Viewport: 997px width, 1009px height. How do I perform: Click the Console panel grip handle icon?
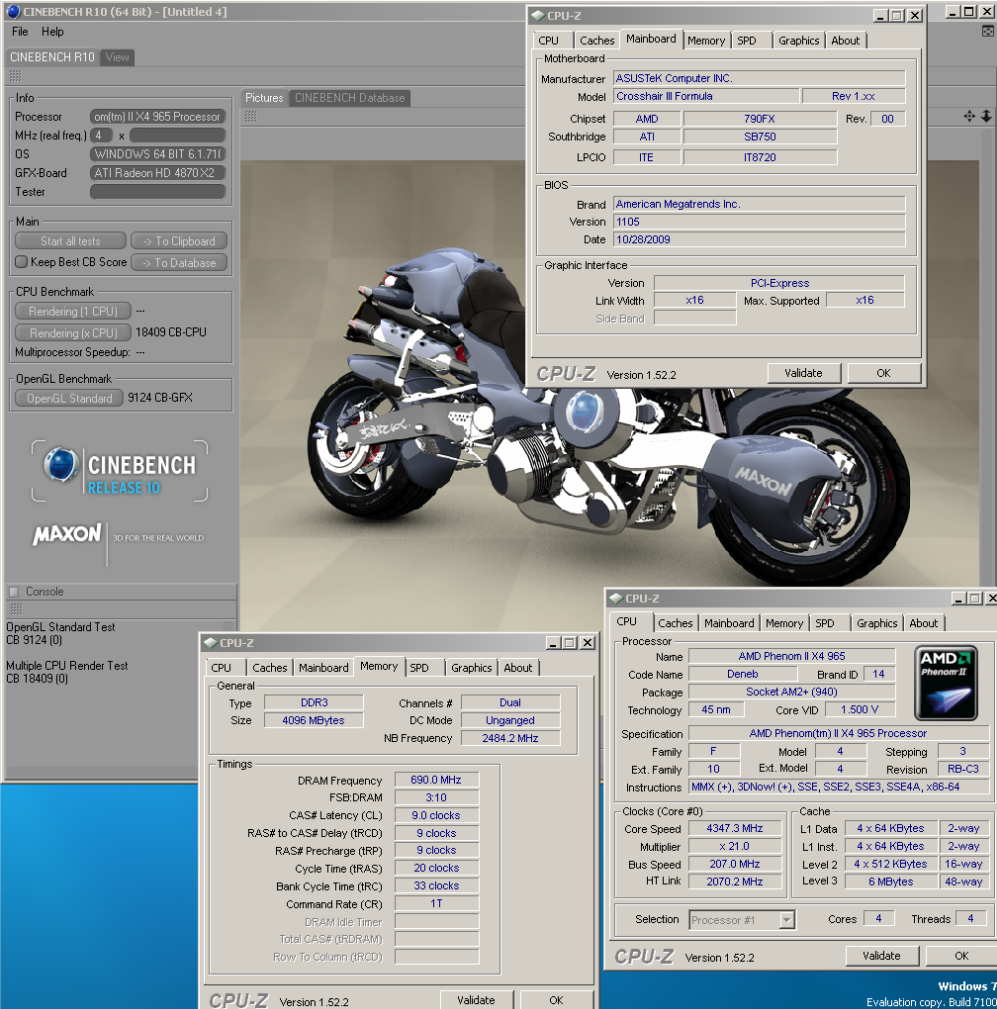pyautogui.click(x=15, y=608)
